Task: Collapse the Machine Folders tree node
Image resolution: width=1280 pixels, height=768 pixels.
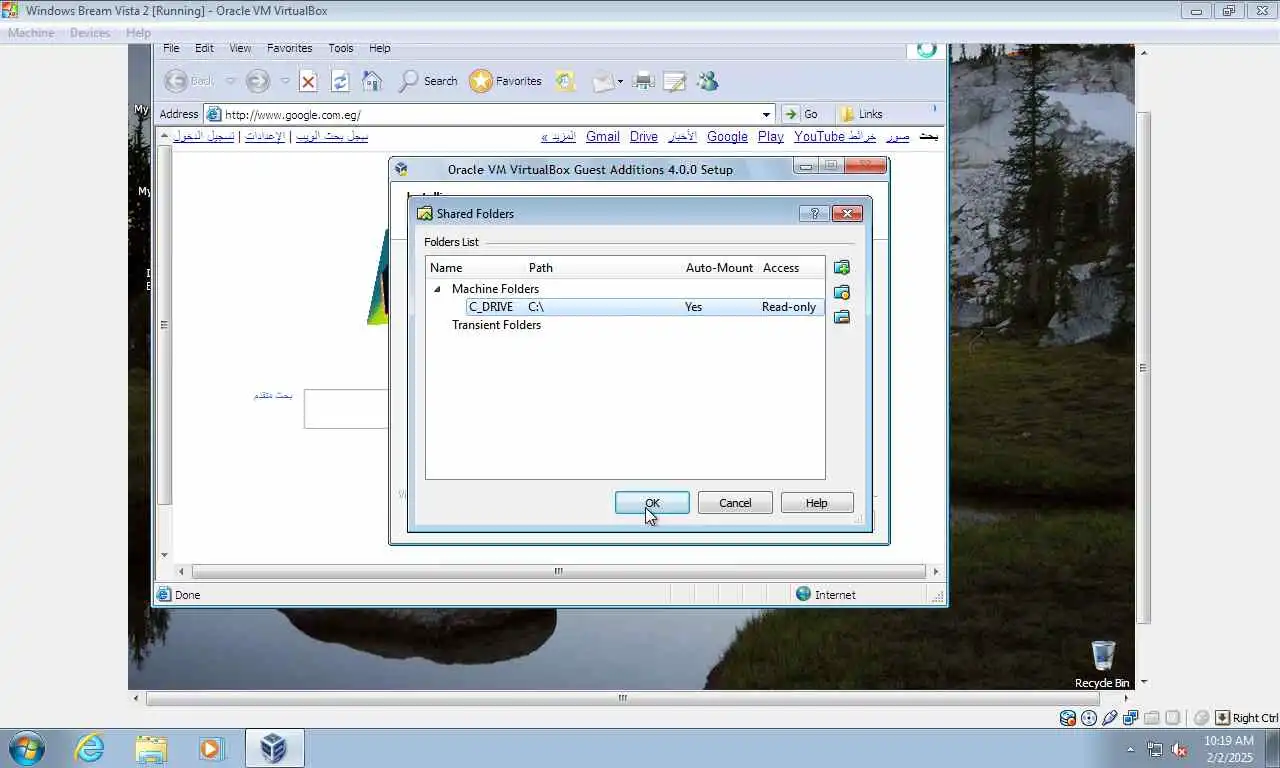Action: tap(437, 289)
